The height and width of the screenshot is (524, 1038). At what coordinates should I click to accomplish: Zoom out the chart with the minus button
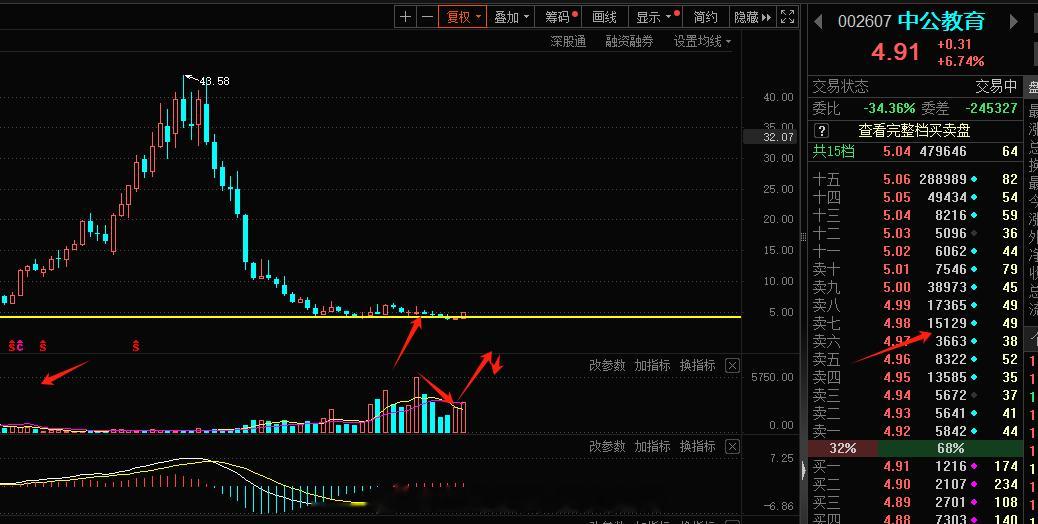428,17
